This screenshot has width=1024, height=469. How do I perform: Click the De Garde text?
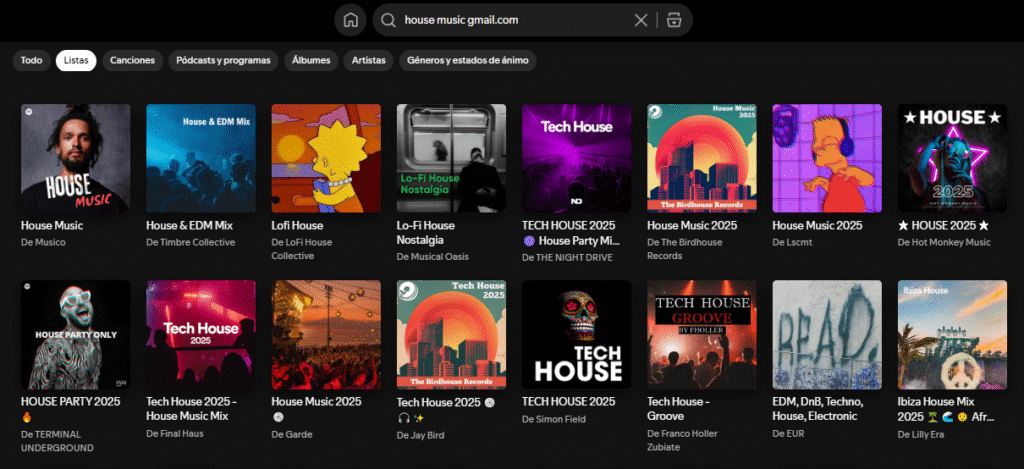tap(292, 434)
